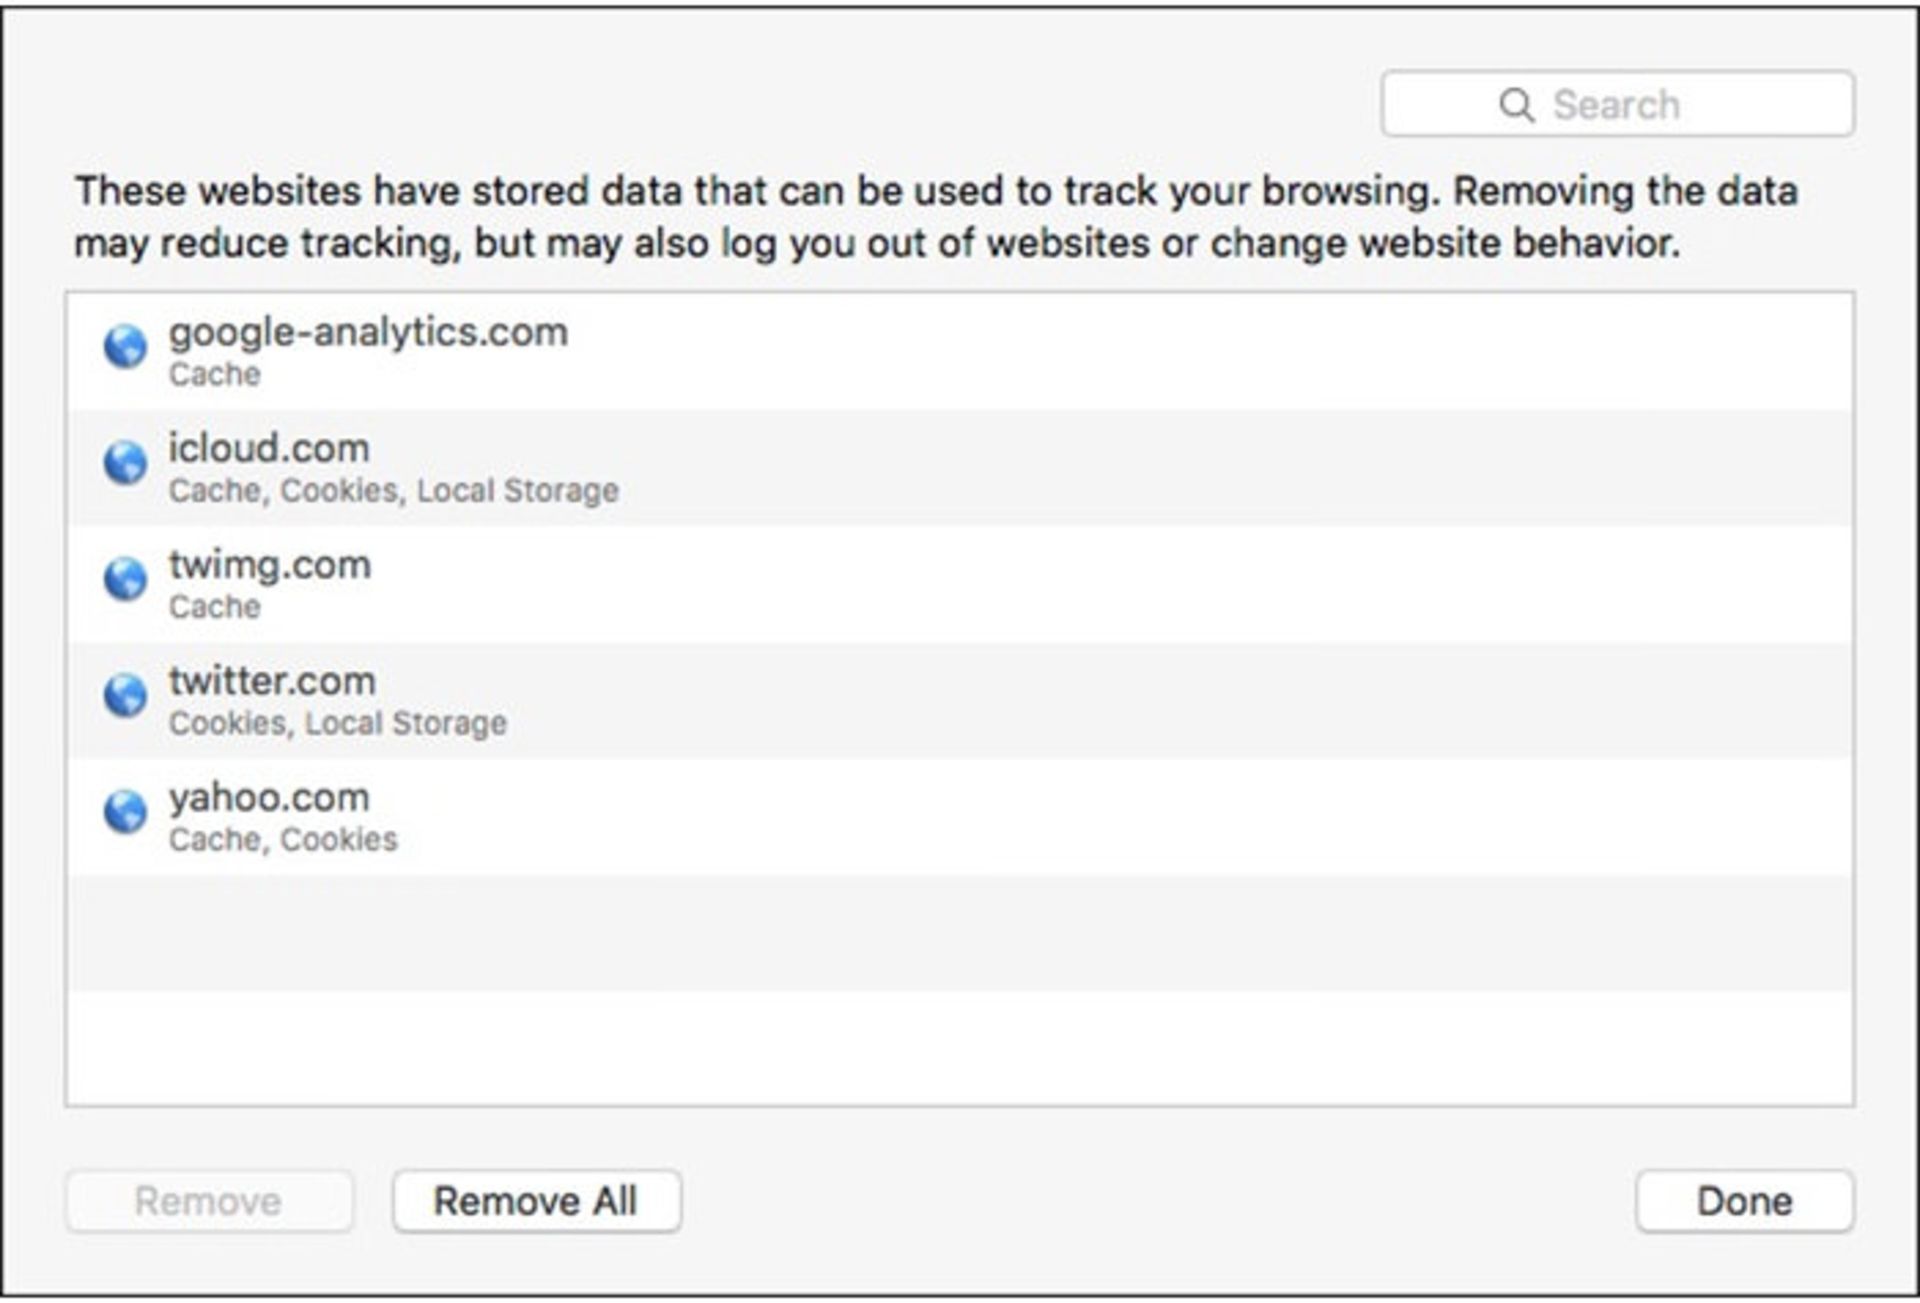
Task: Click the magnifying glass search icon
Action: (x=1516, y=104)
